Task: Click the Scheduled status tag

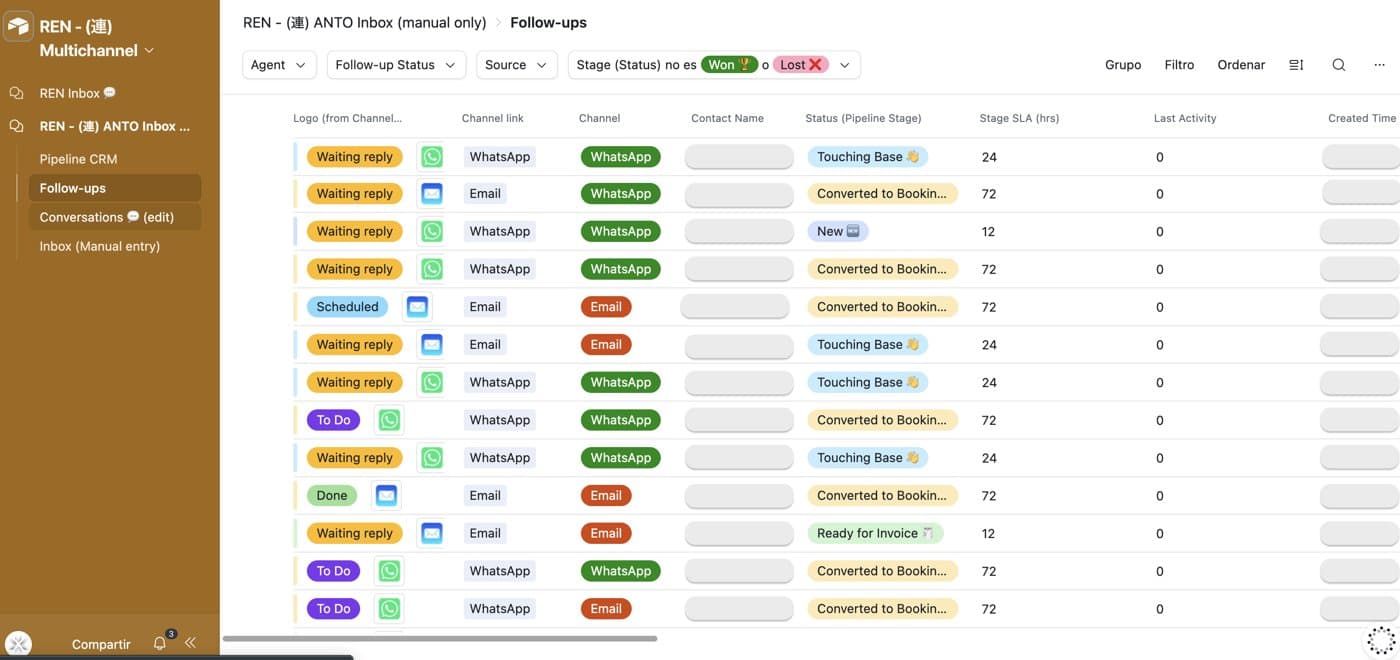Action: (x=347, y=307)
